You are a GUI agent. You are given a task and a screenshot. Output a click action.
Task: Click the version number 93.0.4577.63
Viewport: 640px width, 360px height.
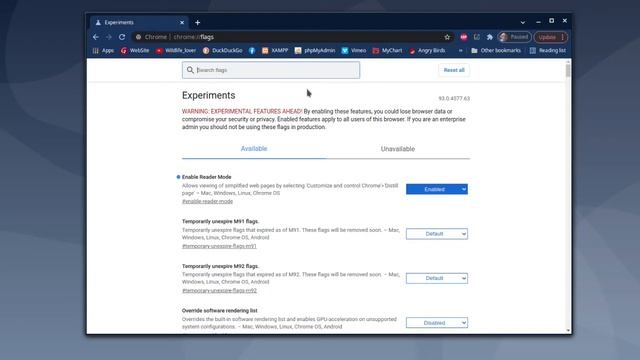[454, 99]
